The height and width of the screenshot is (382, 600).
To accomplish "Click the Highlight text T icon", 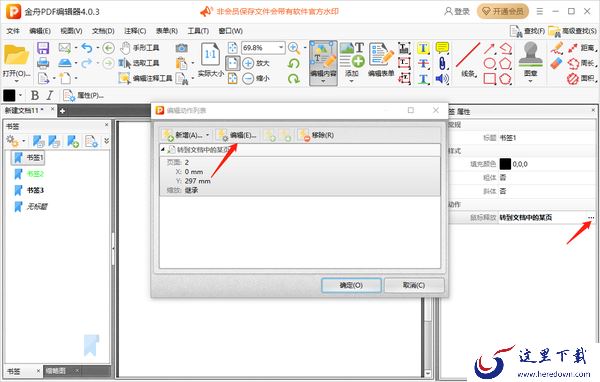I will 423,48.
